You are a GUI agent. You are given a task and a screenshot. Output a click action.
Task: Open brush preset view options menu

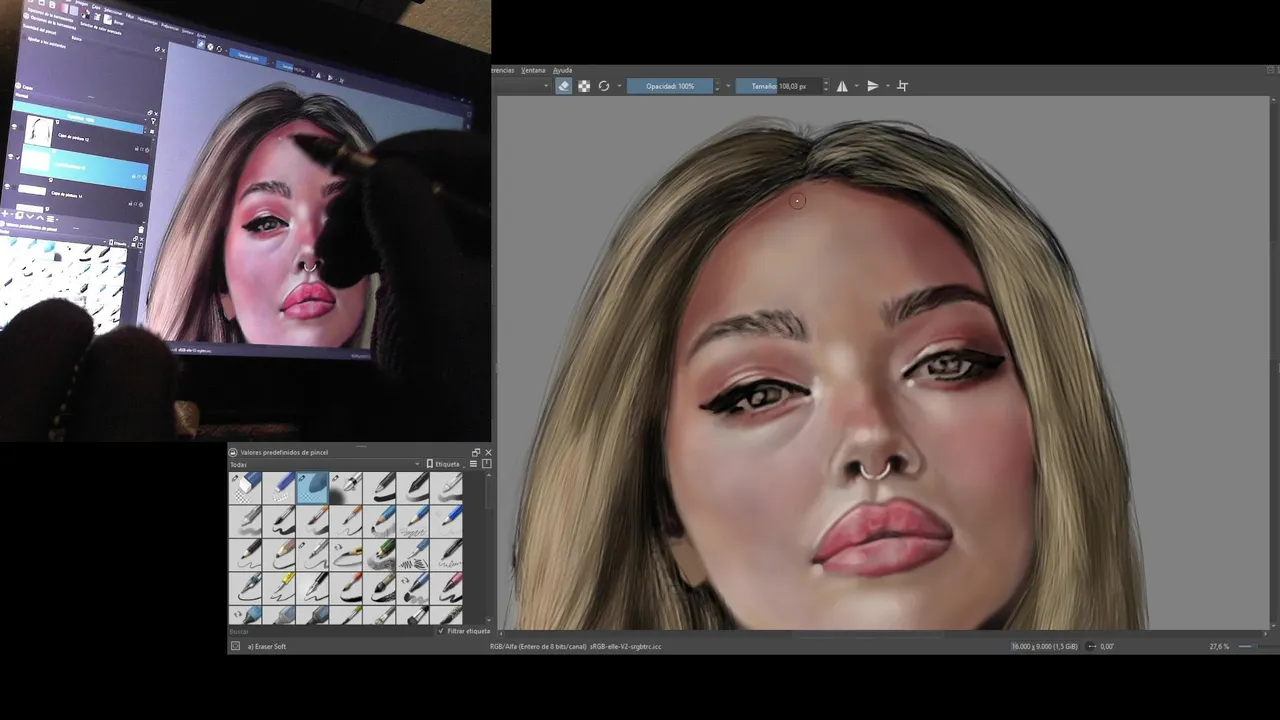click(473, 464)
